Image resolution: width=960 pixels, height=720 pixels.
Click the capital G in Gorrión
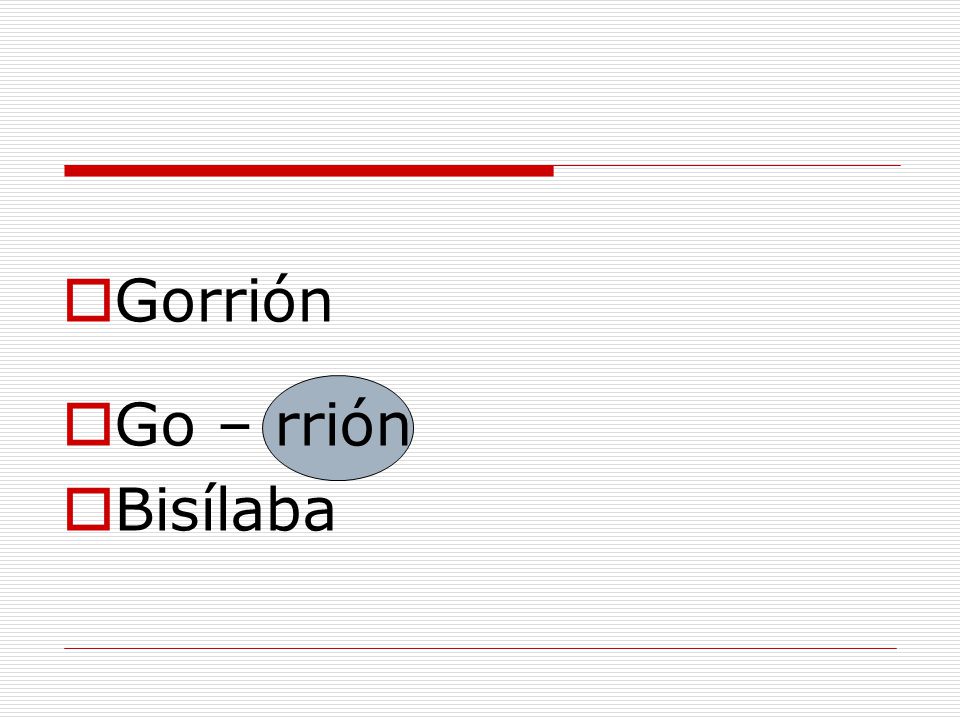138,300
